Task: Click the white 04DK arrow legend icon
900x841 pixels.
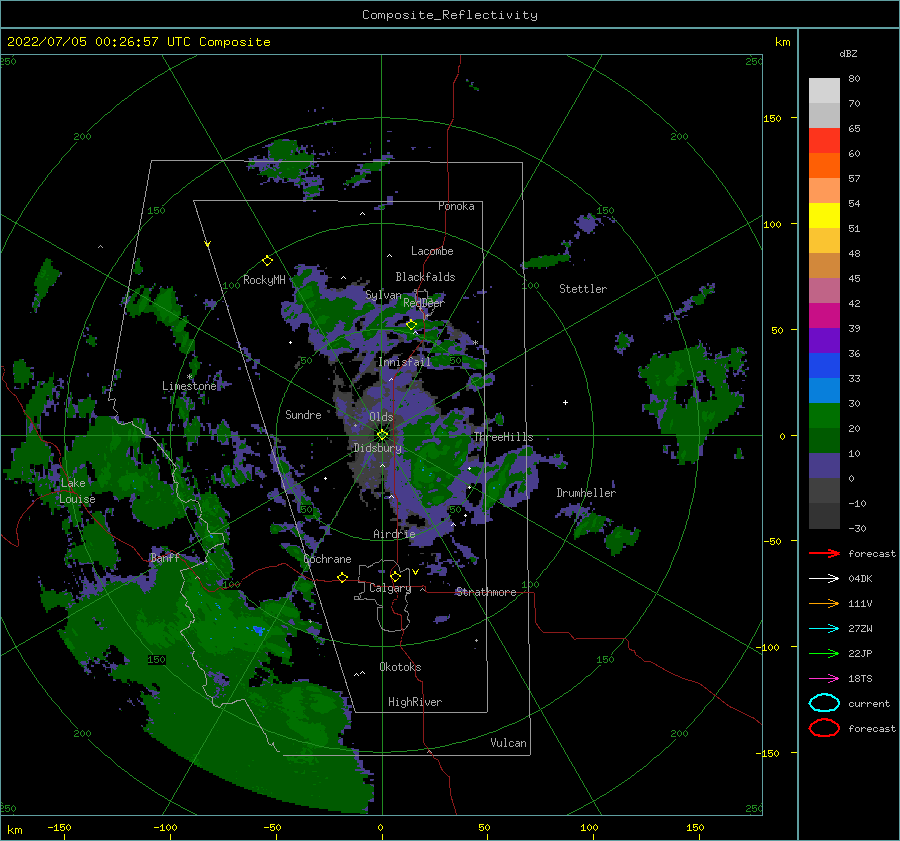Action: 824,578
